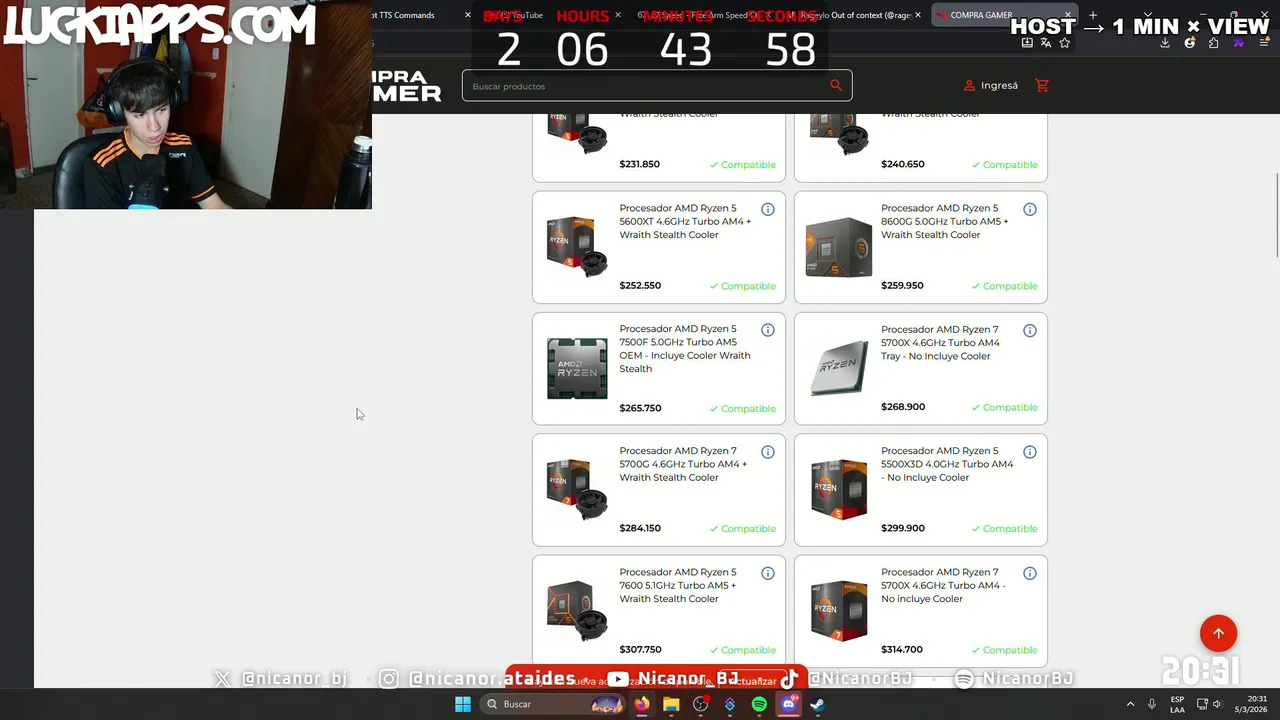Close the COMPRA GAMER tab
1280x720 pixels.
[x=1068, y=15]
